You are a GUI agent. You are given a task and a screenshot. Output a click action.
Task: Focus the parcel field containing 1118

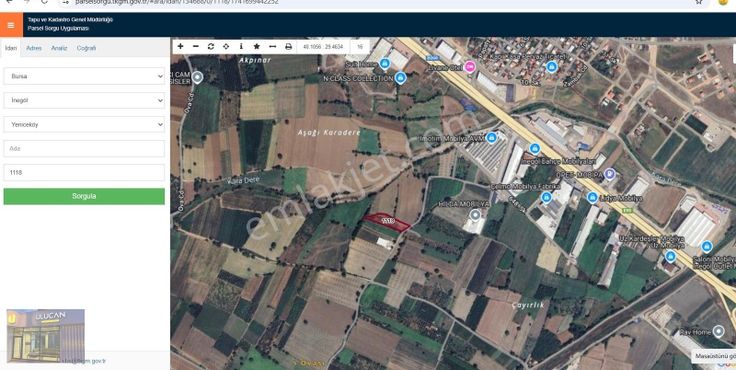click(84, 172)
